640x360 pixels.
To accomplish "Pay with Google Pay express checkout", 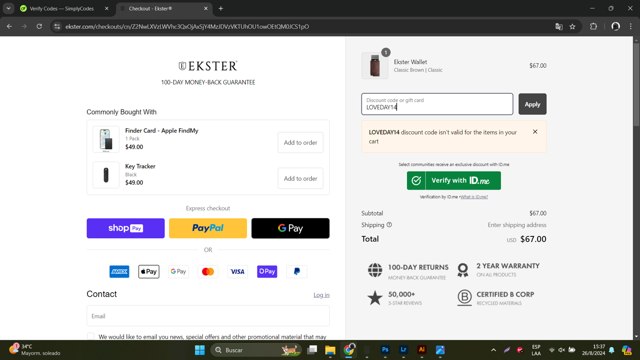I will 290,228.
